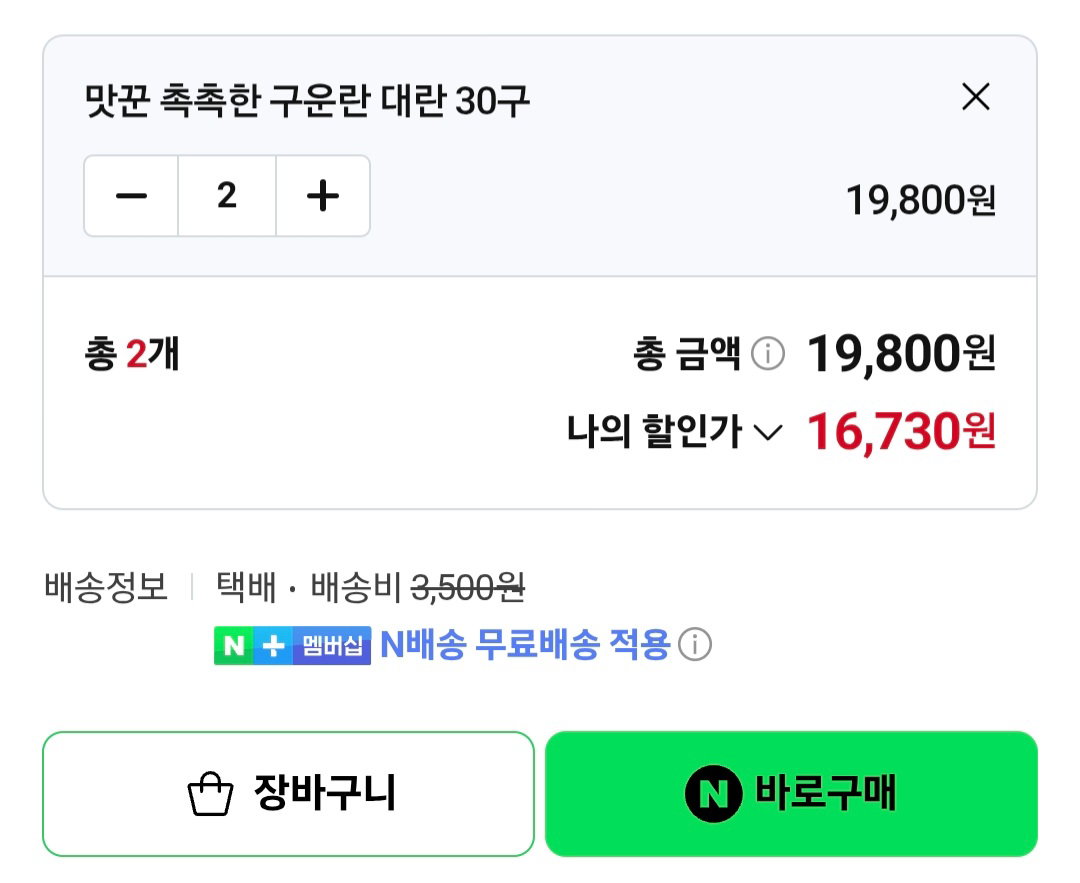Click the product title 맛꾼 촉촉한 구운란
The height and width of the screenshot is (883, 1080).
tap(307, 101)
